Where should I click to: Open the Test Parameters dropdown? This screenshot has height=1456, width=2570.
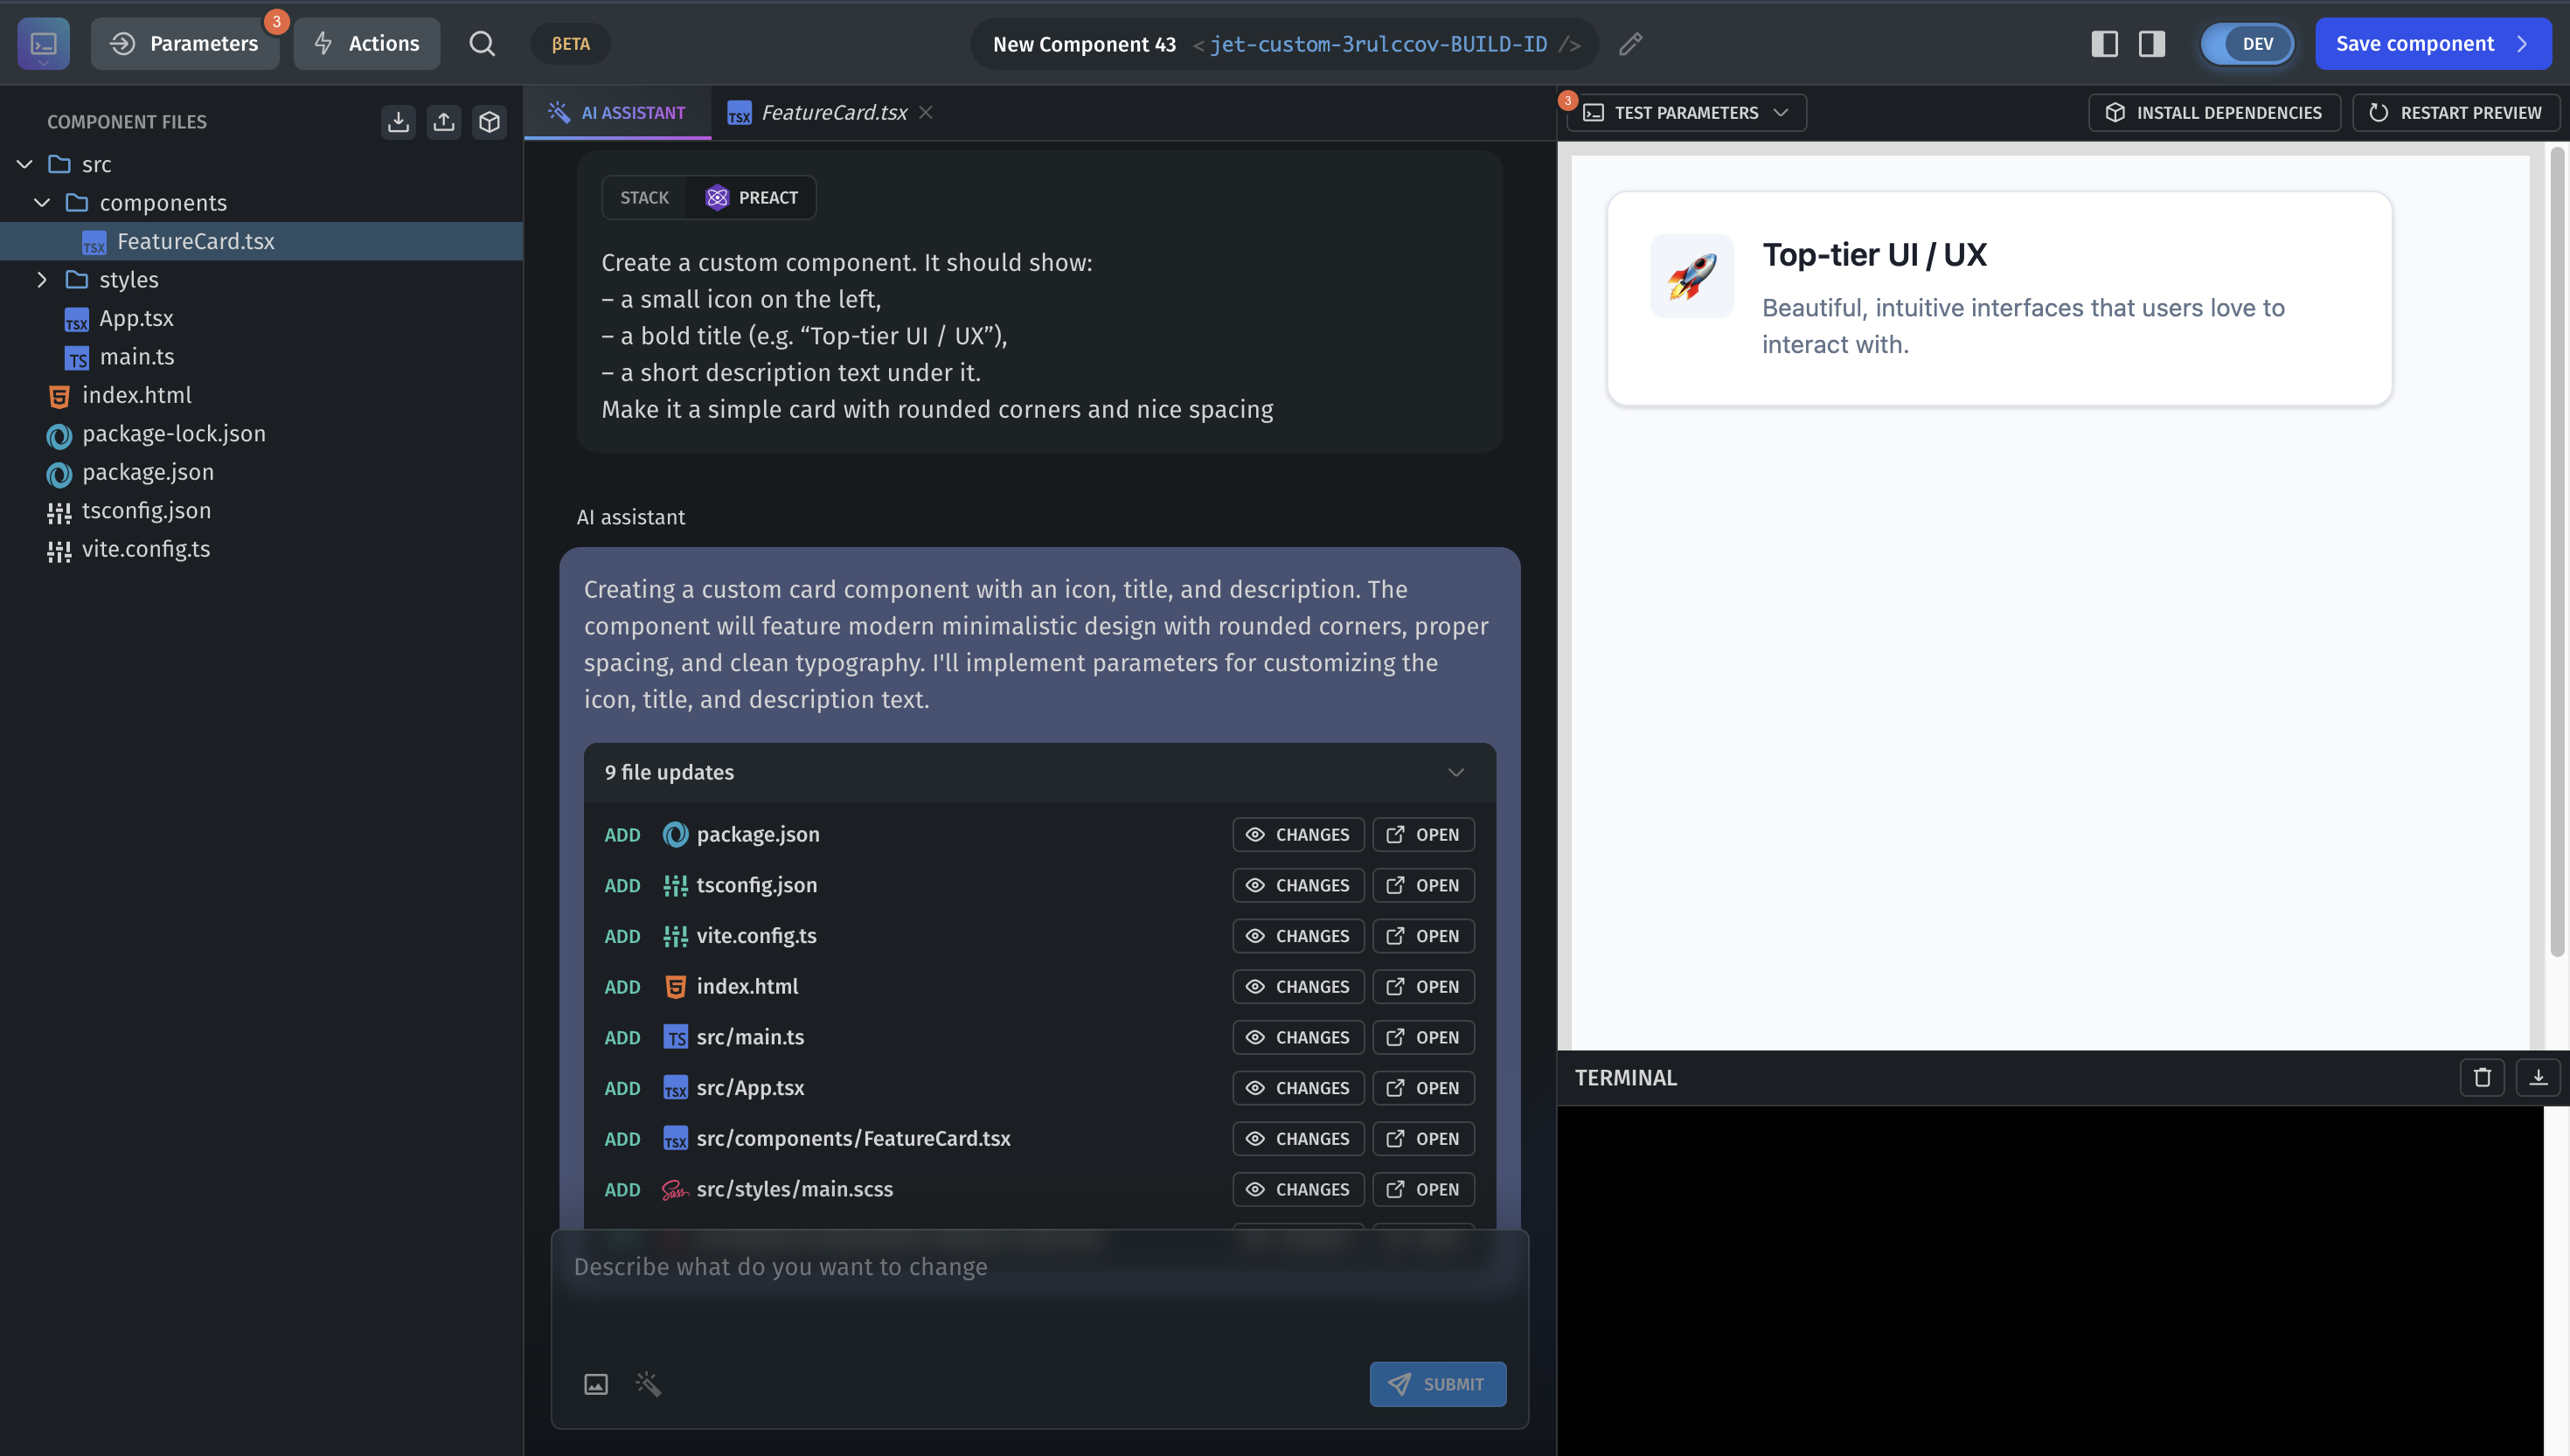click(x=1686, y=113)
